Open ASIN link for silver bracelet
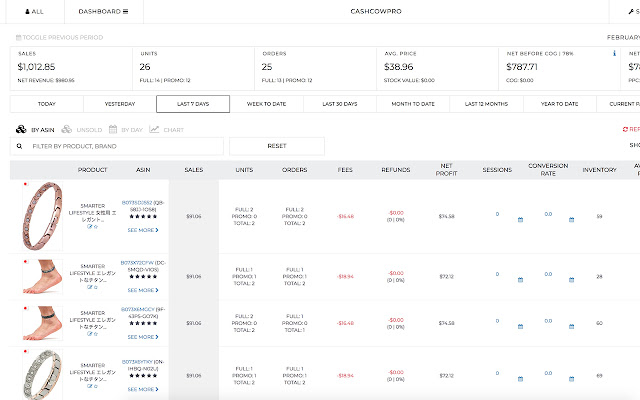This screenshot has height=400, width=640. tap(137, 362)
